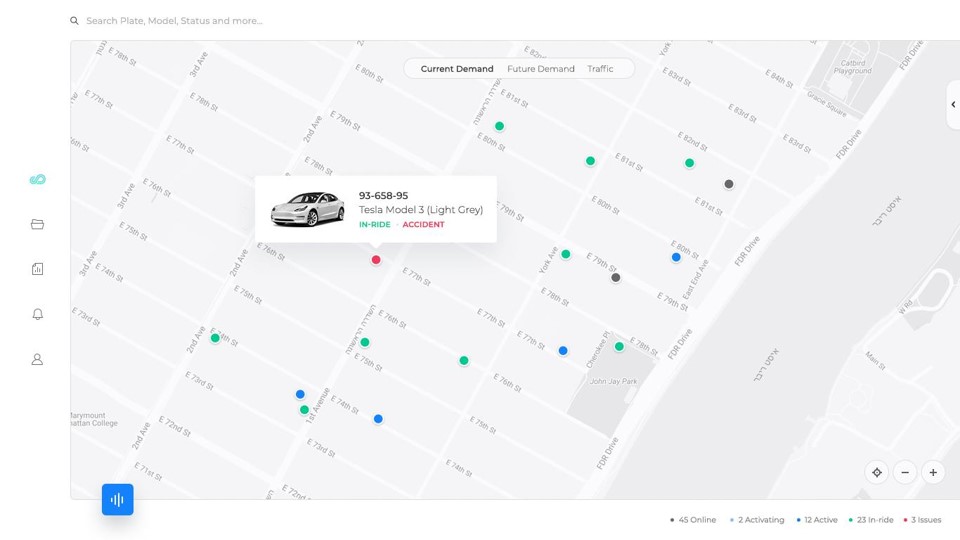Open the user profile icon in sidebar
The image size is (960, 540).
(37, 359)
